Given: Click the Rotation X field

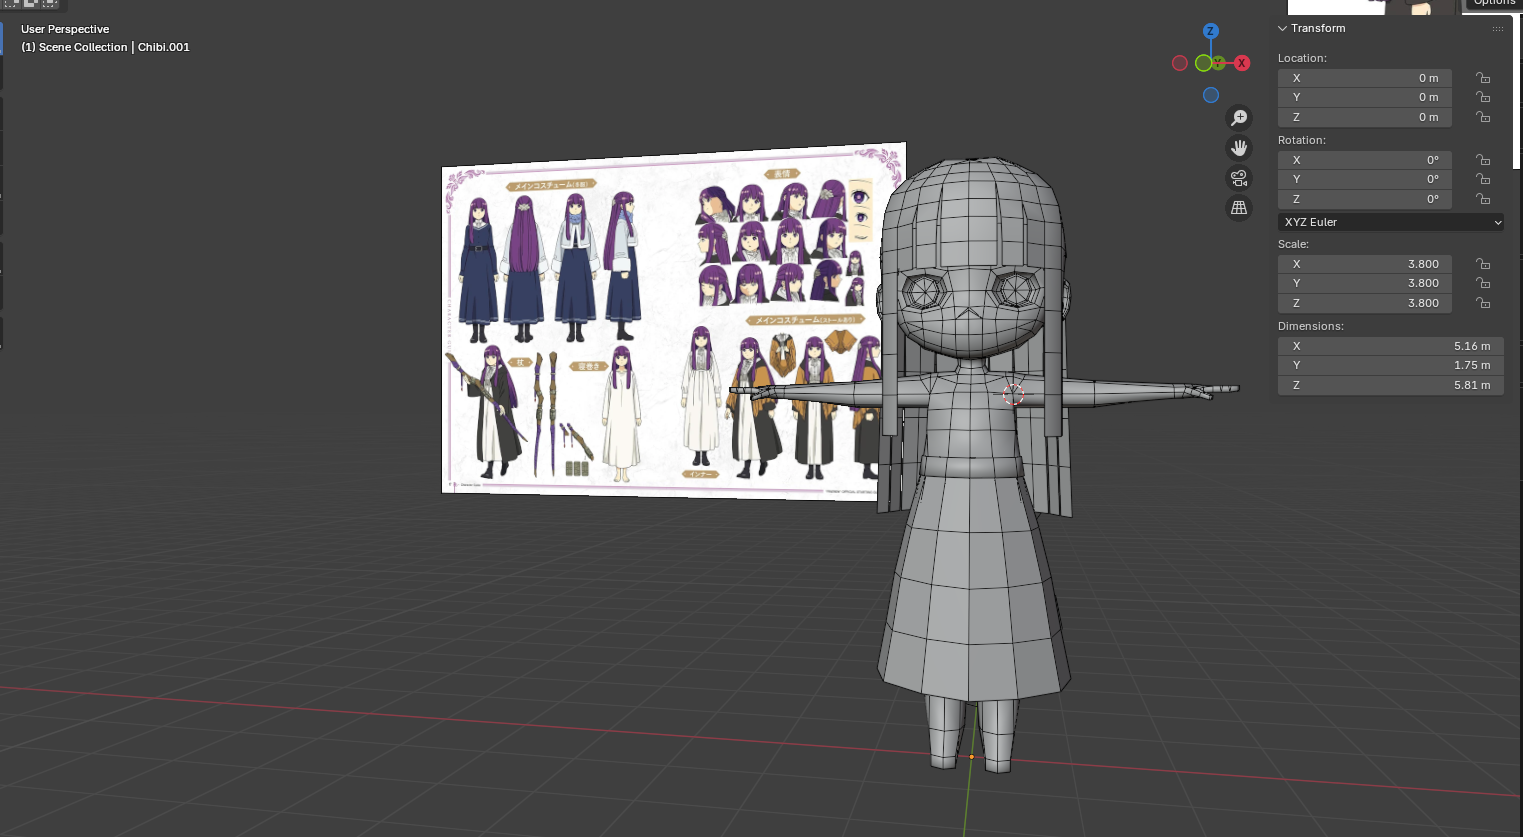Looking at the screenshot, I should coord(1364,160).
